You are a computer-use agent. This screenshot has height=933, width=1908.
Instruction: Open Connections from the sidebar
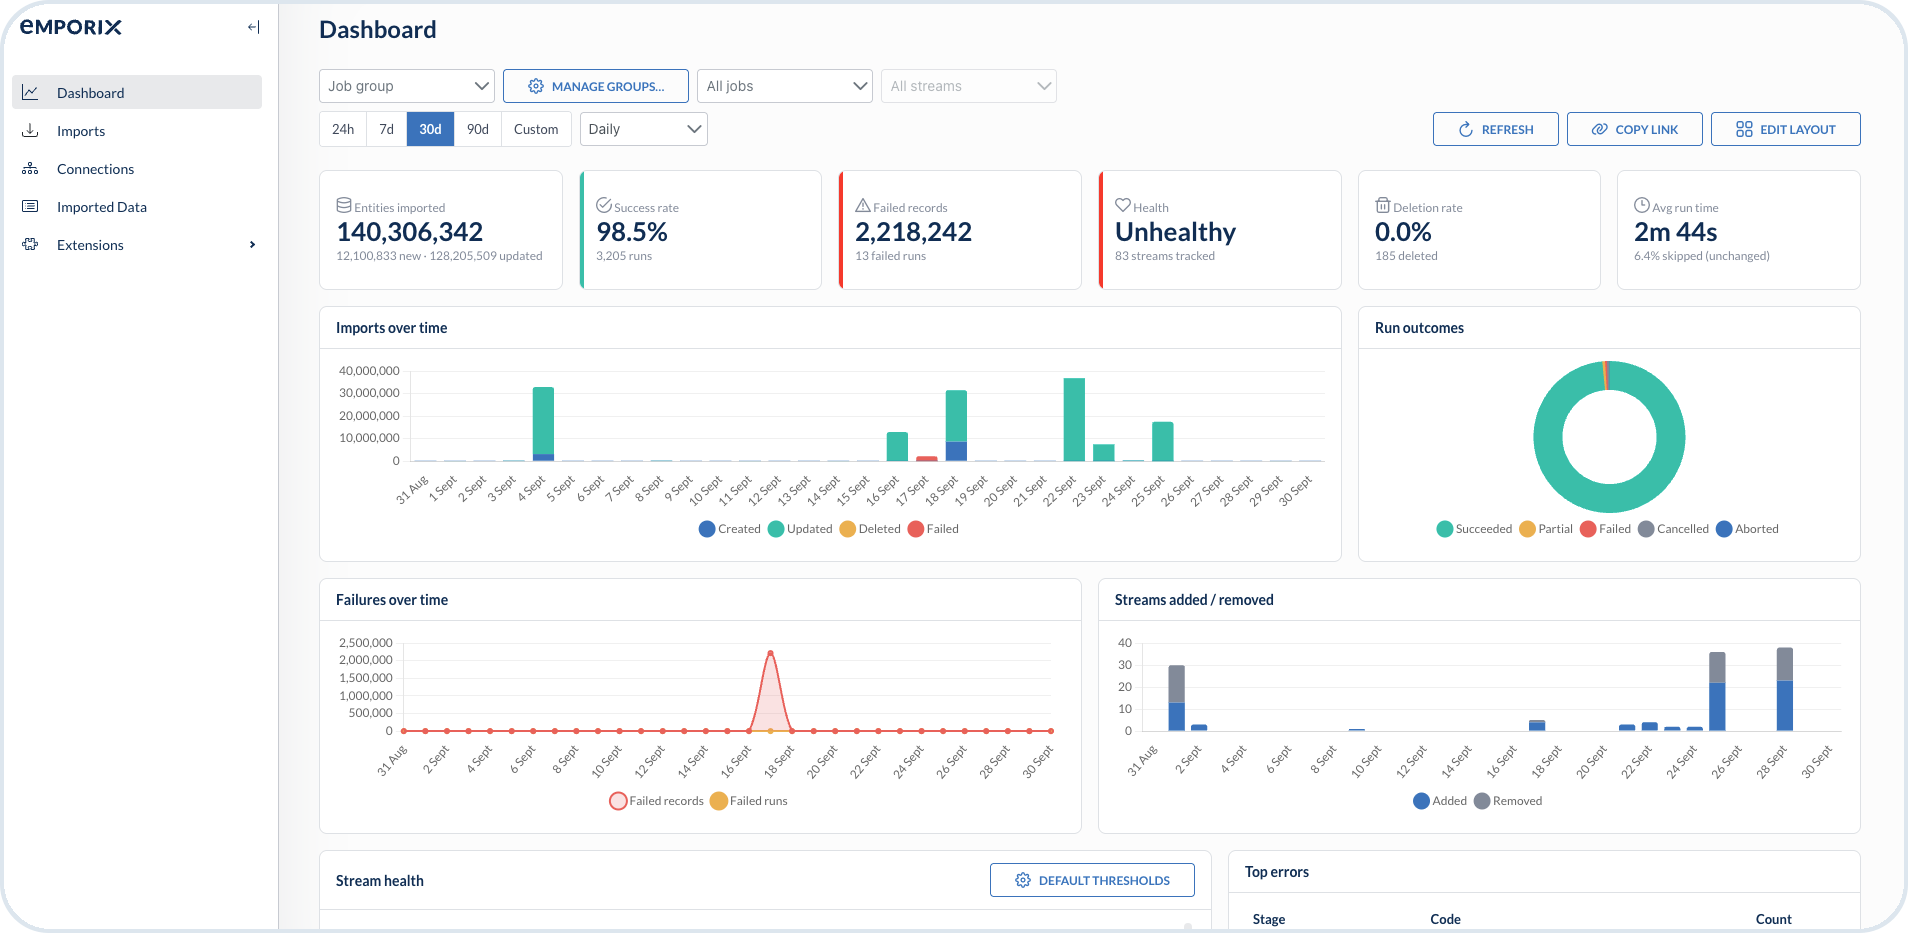click(x=137, y=168)
